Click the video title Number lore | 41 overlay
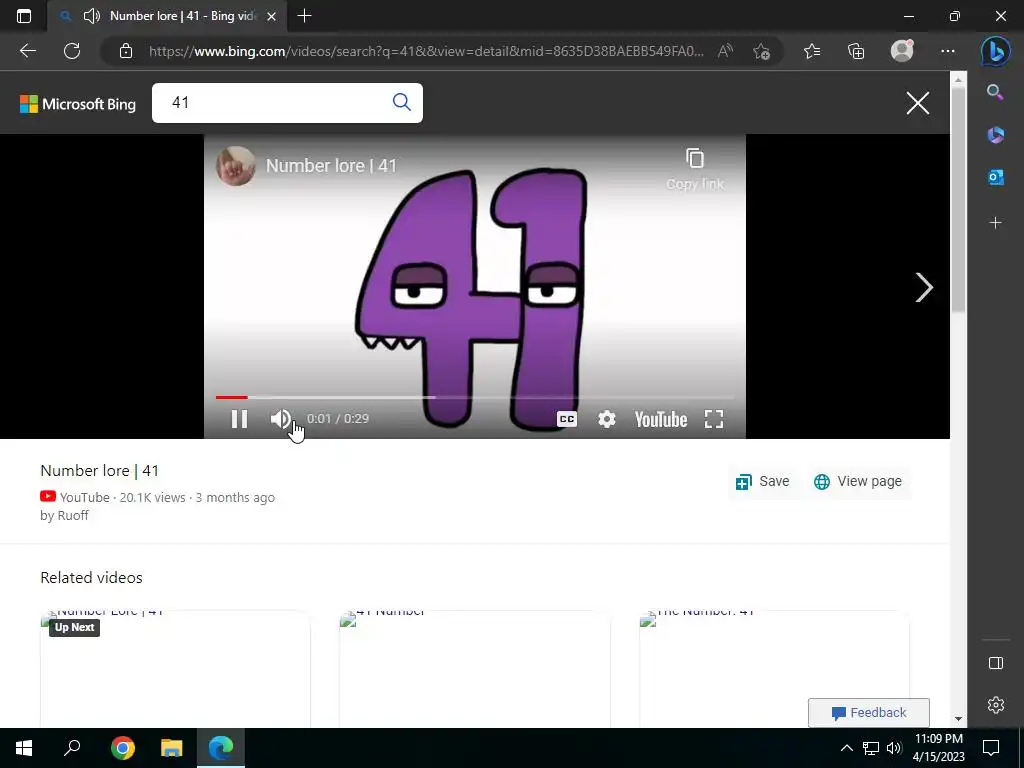This screenshot has height=768, width=1024. click(x=331, y=166)
